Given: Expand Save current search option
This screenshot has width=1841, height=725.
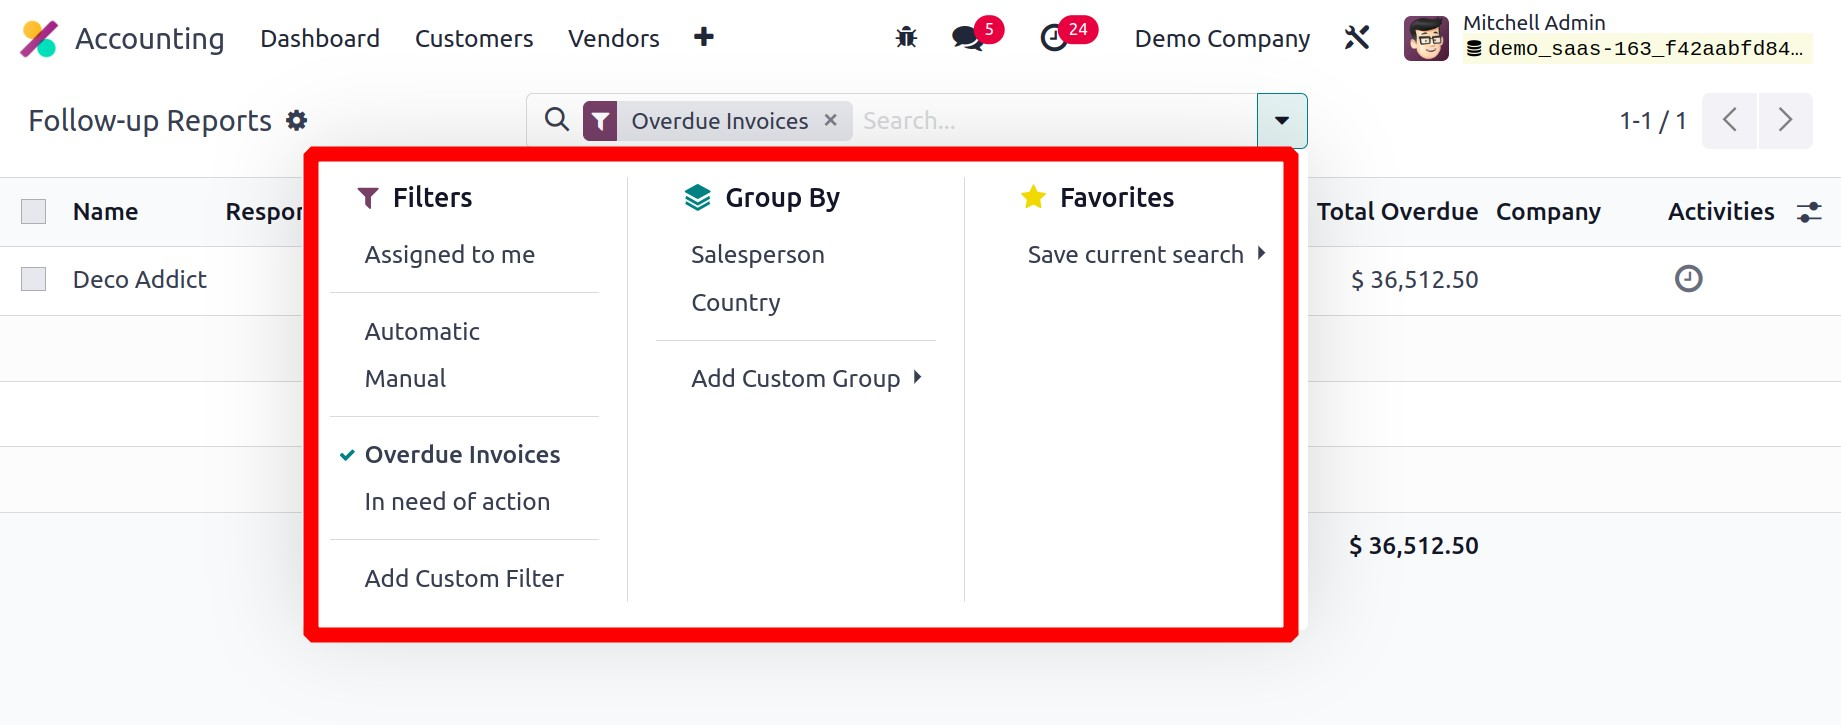Looking at the screenshot, I should click(1145, 255).
